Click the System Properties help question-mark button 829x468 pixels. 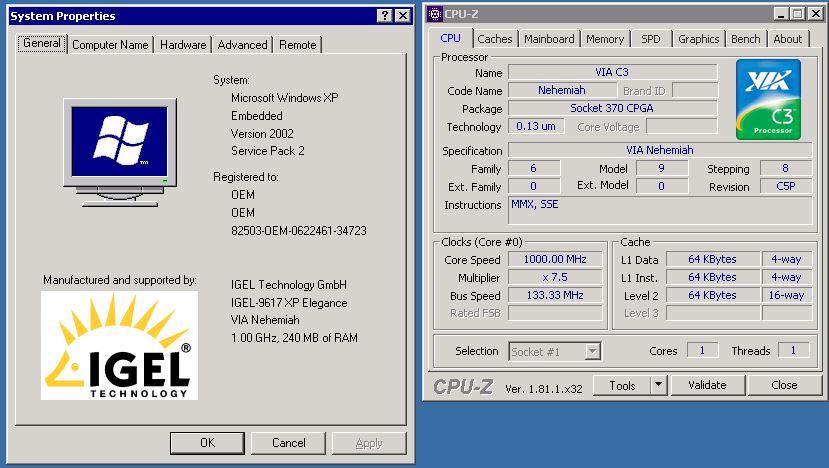(384, 15)
